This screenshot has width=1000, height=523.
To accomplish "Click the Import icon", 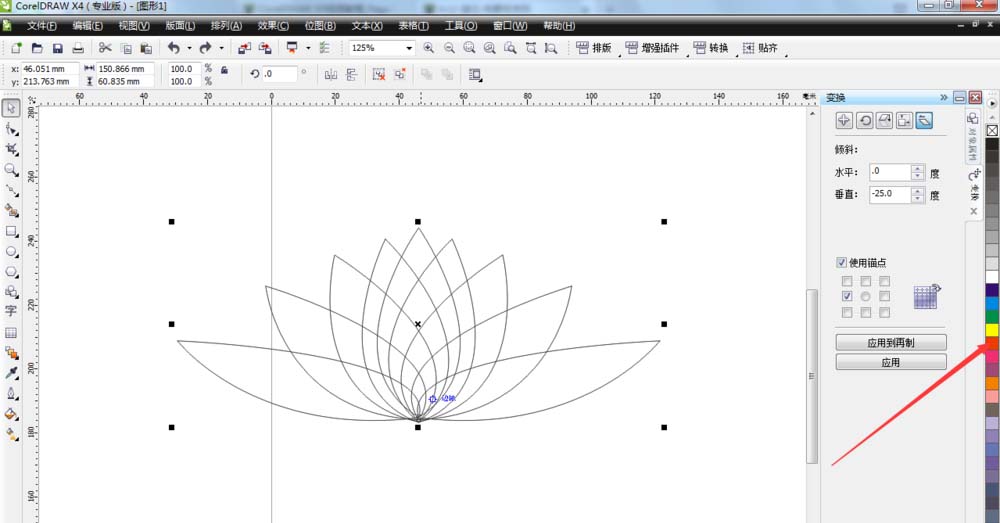I will pos(244,48).
